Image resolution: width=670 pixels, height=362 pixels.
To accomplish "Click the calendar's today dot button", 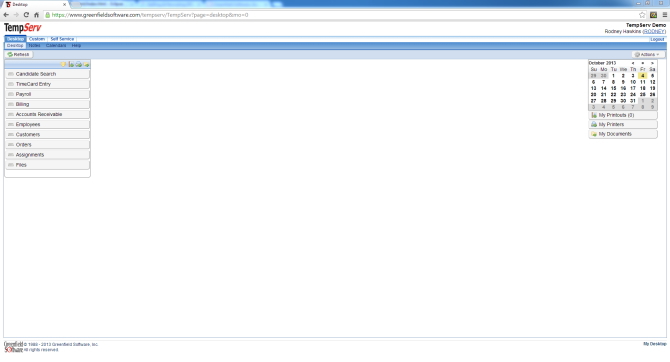I will (643, 63).
